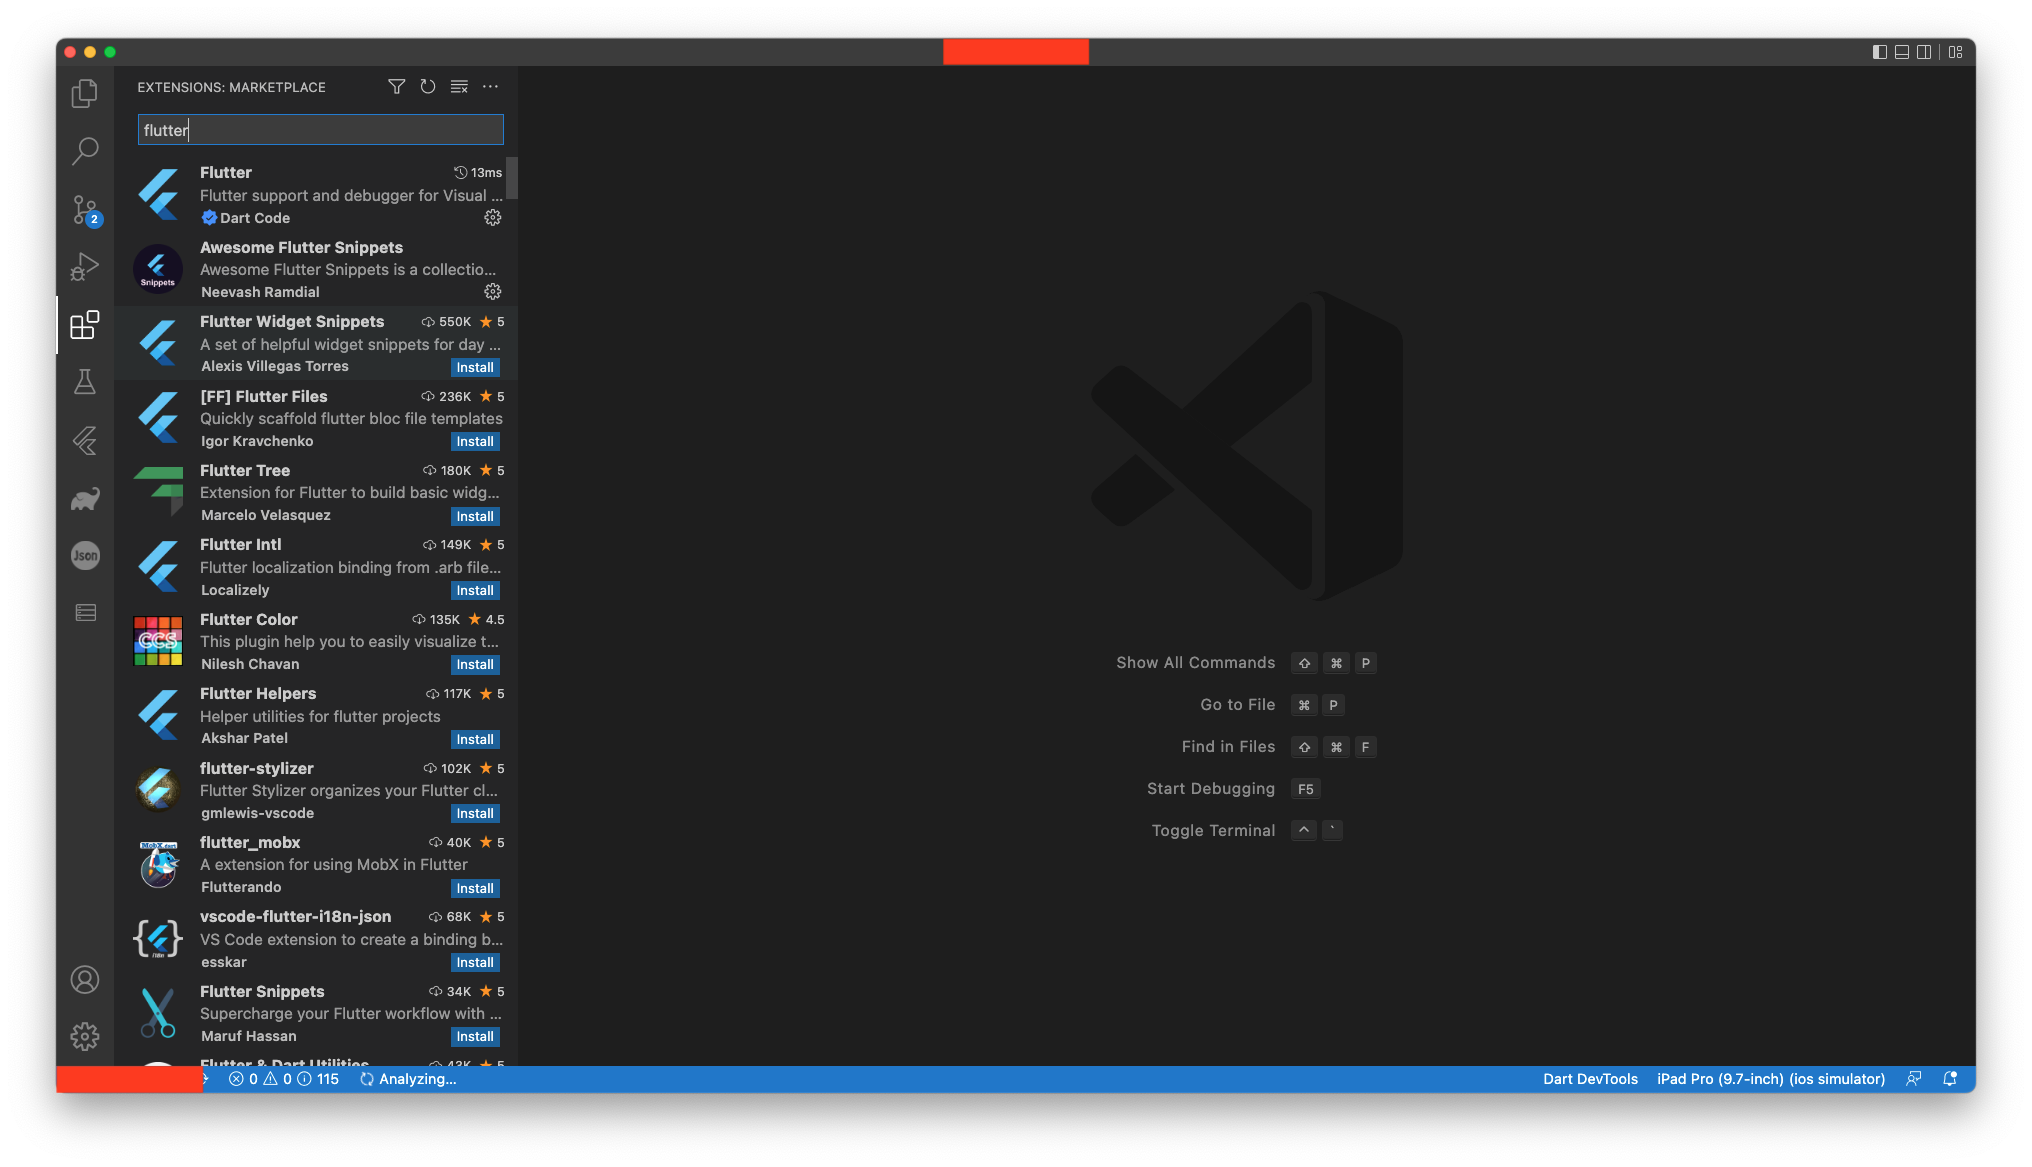Screen dimensions: 2032x1167
Task: Open Customize Layout icon in title bar
Action: [1956, 52]
